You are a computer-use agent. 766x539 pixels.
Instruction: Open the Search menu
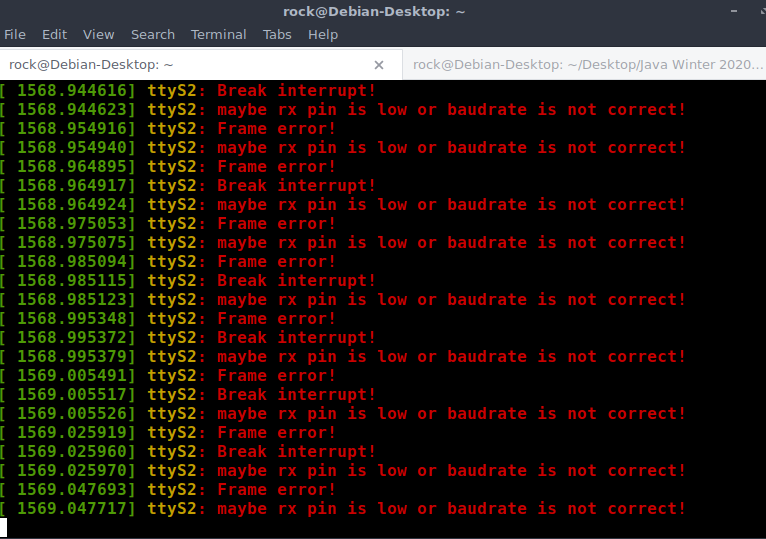(x=152, y=34)
